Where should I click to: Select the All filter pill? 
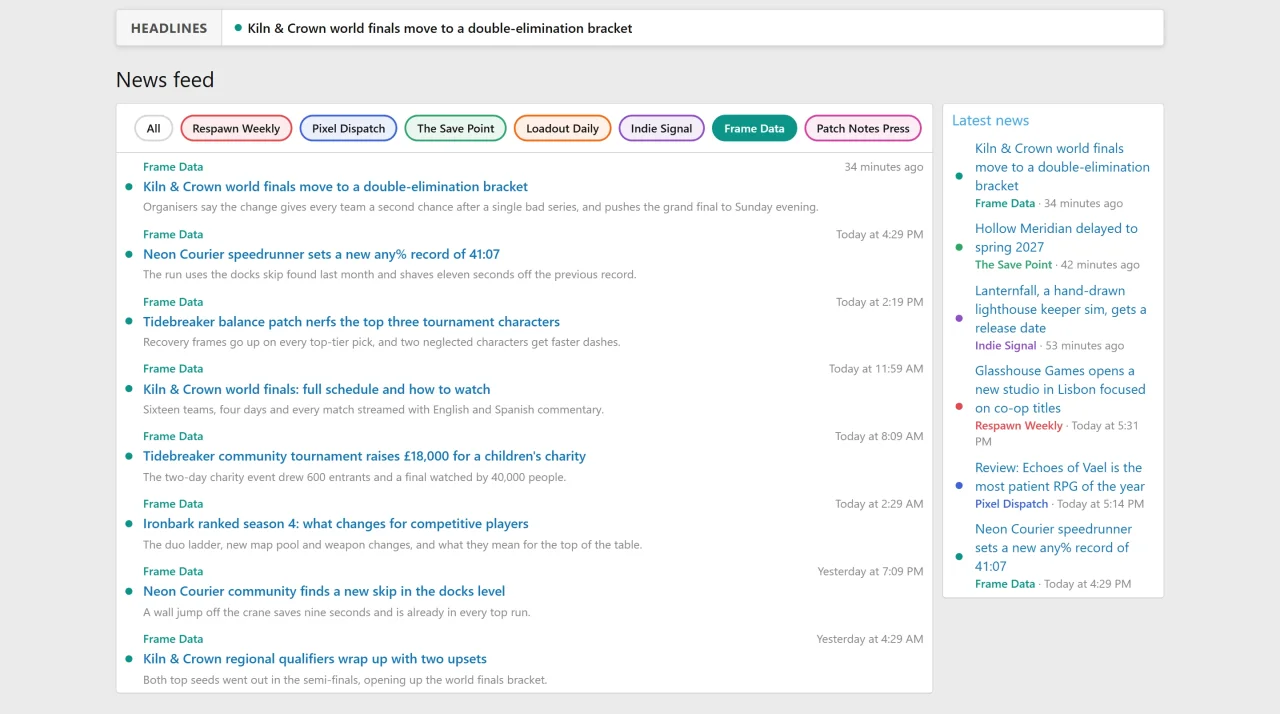[x=153, y=128]
